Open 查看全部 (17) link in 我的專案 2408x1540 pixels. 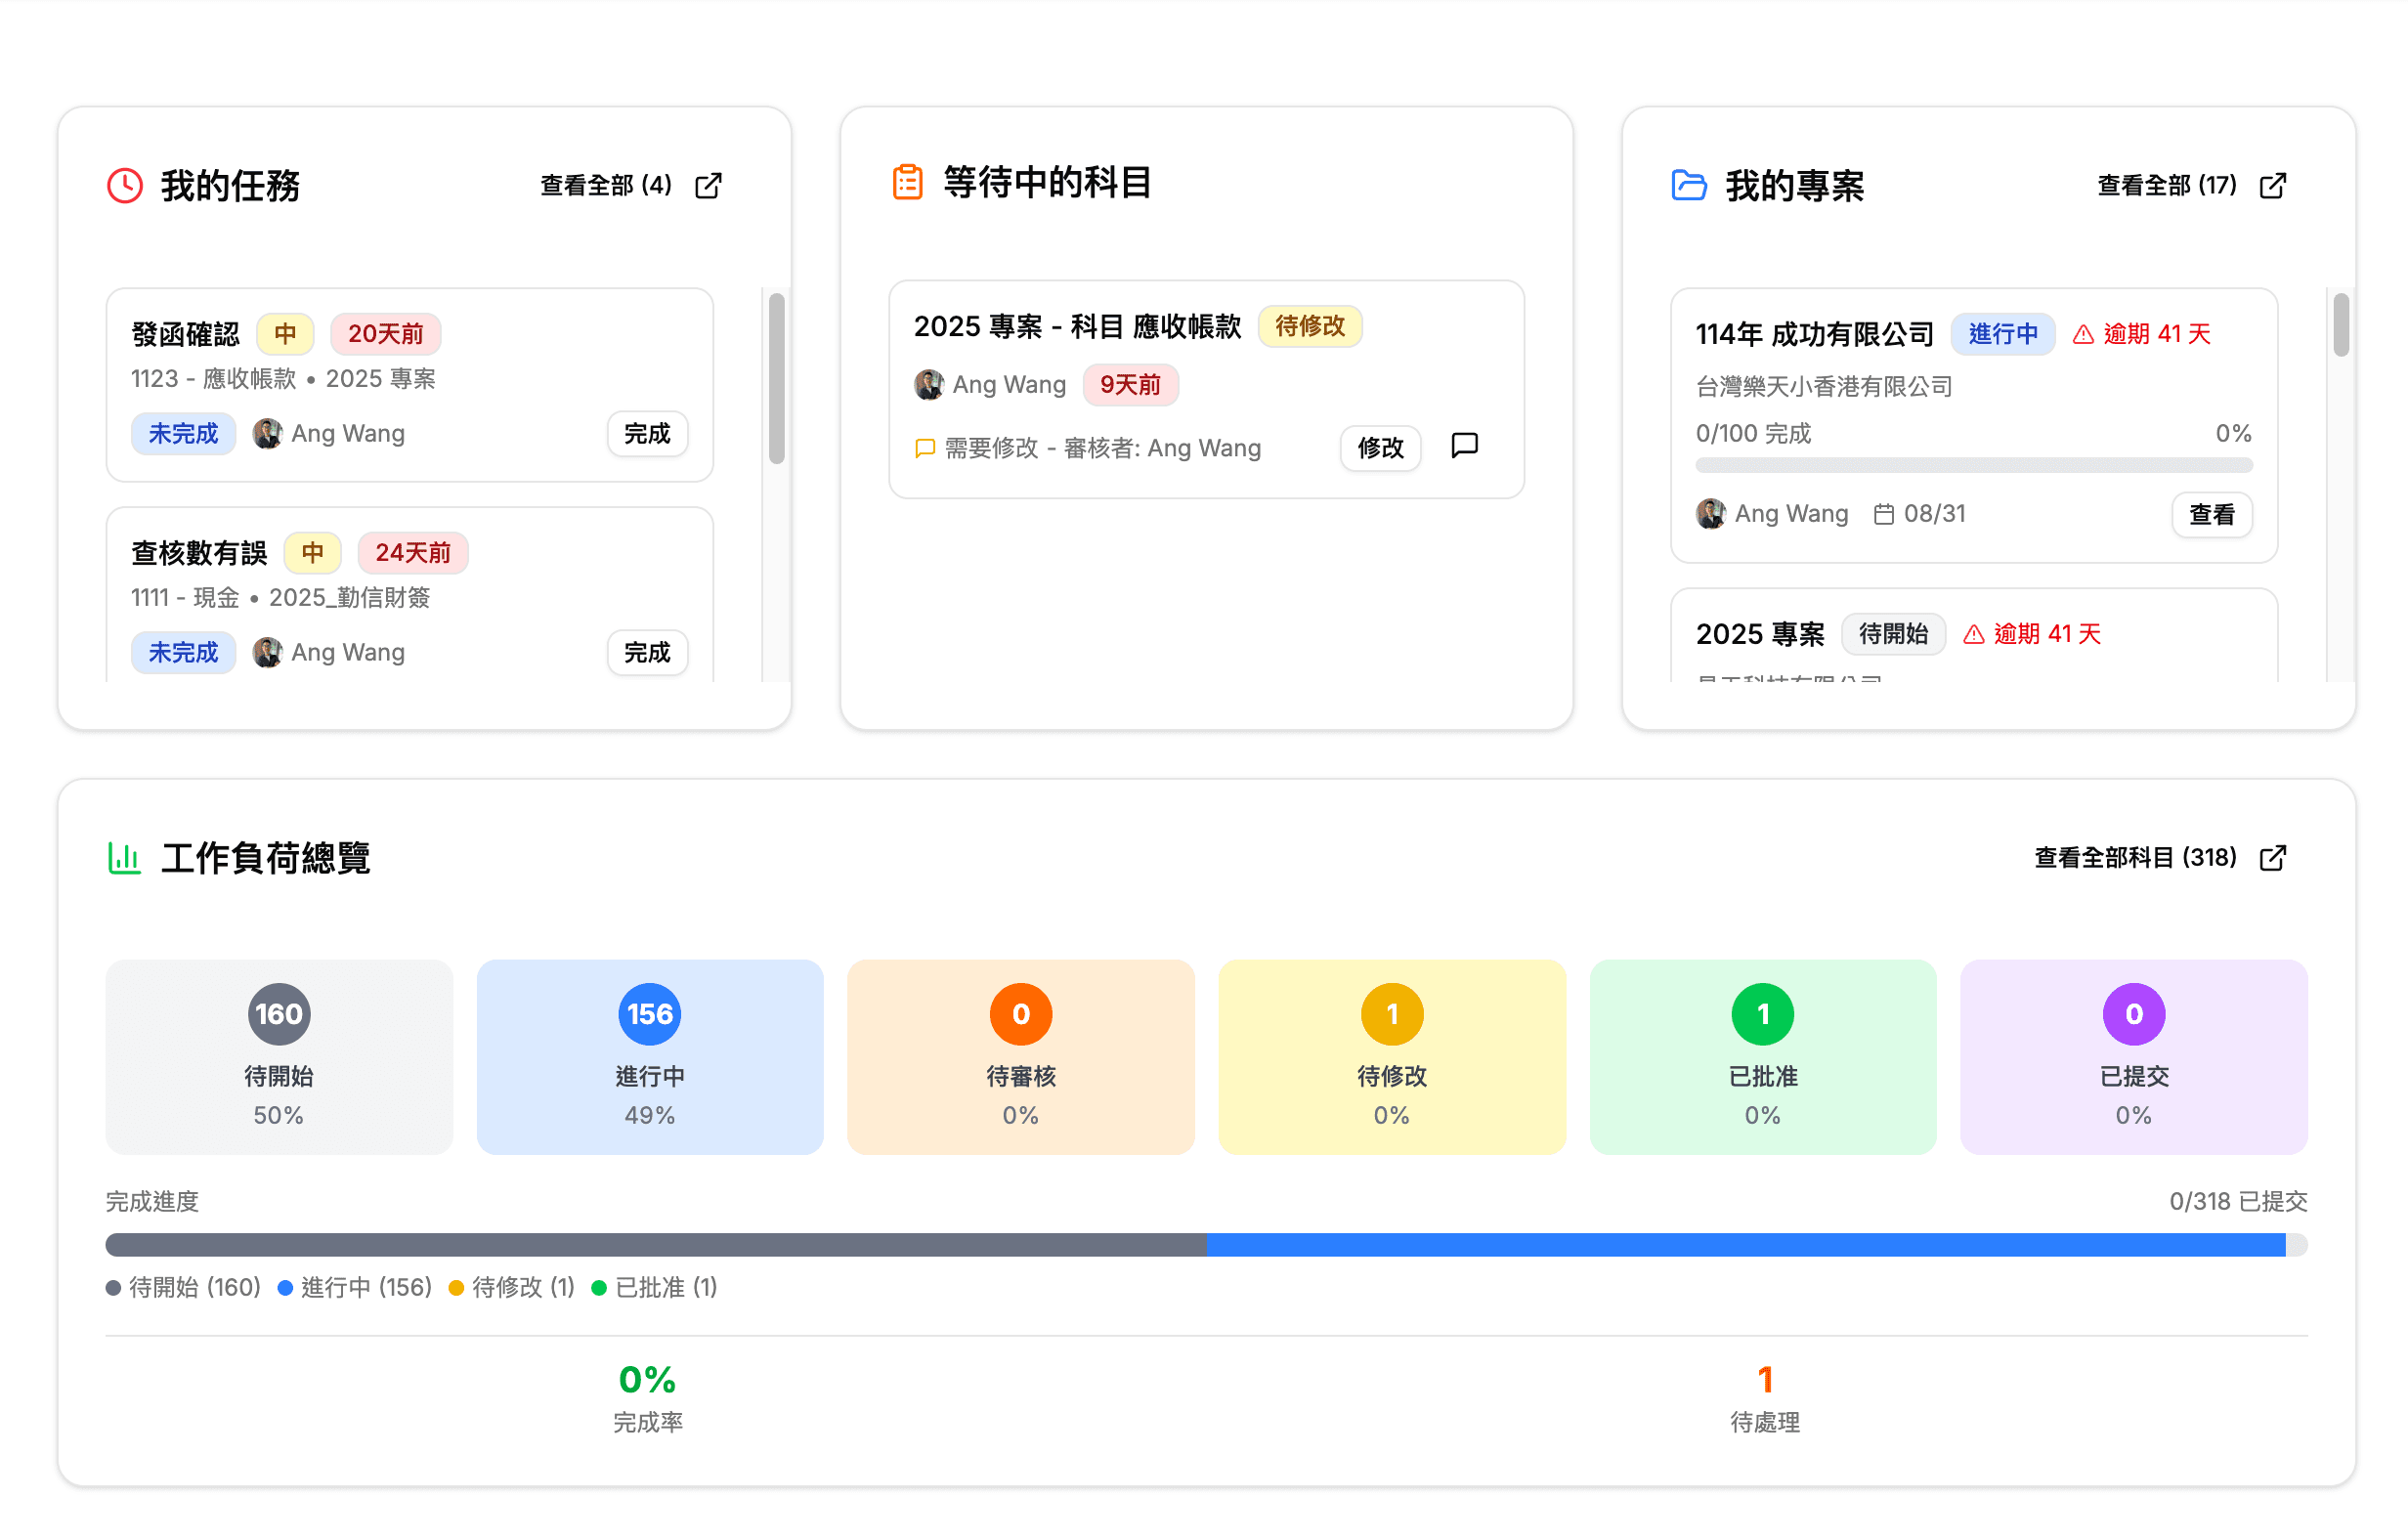2166,186
